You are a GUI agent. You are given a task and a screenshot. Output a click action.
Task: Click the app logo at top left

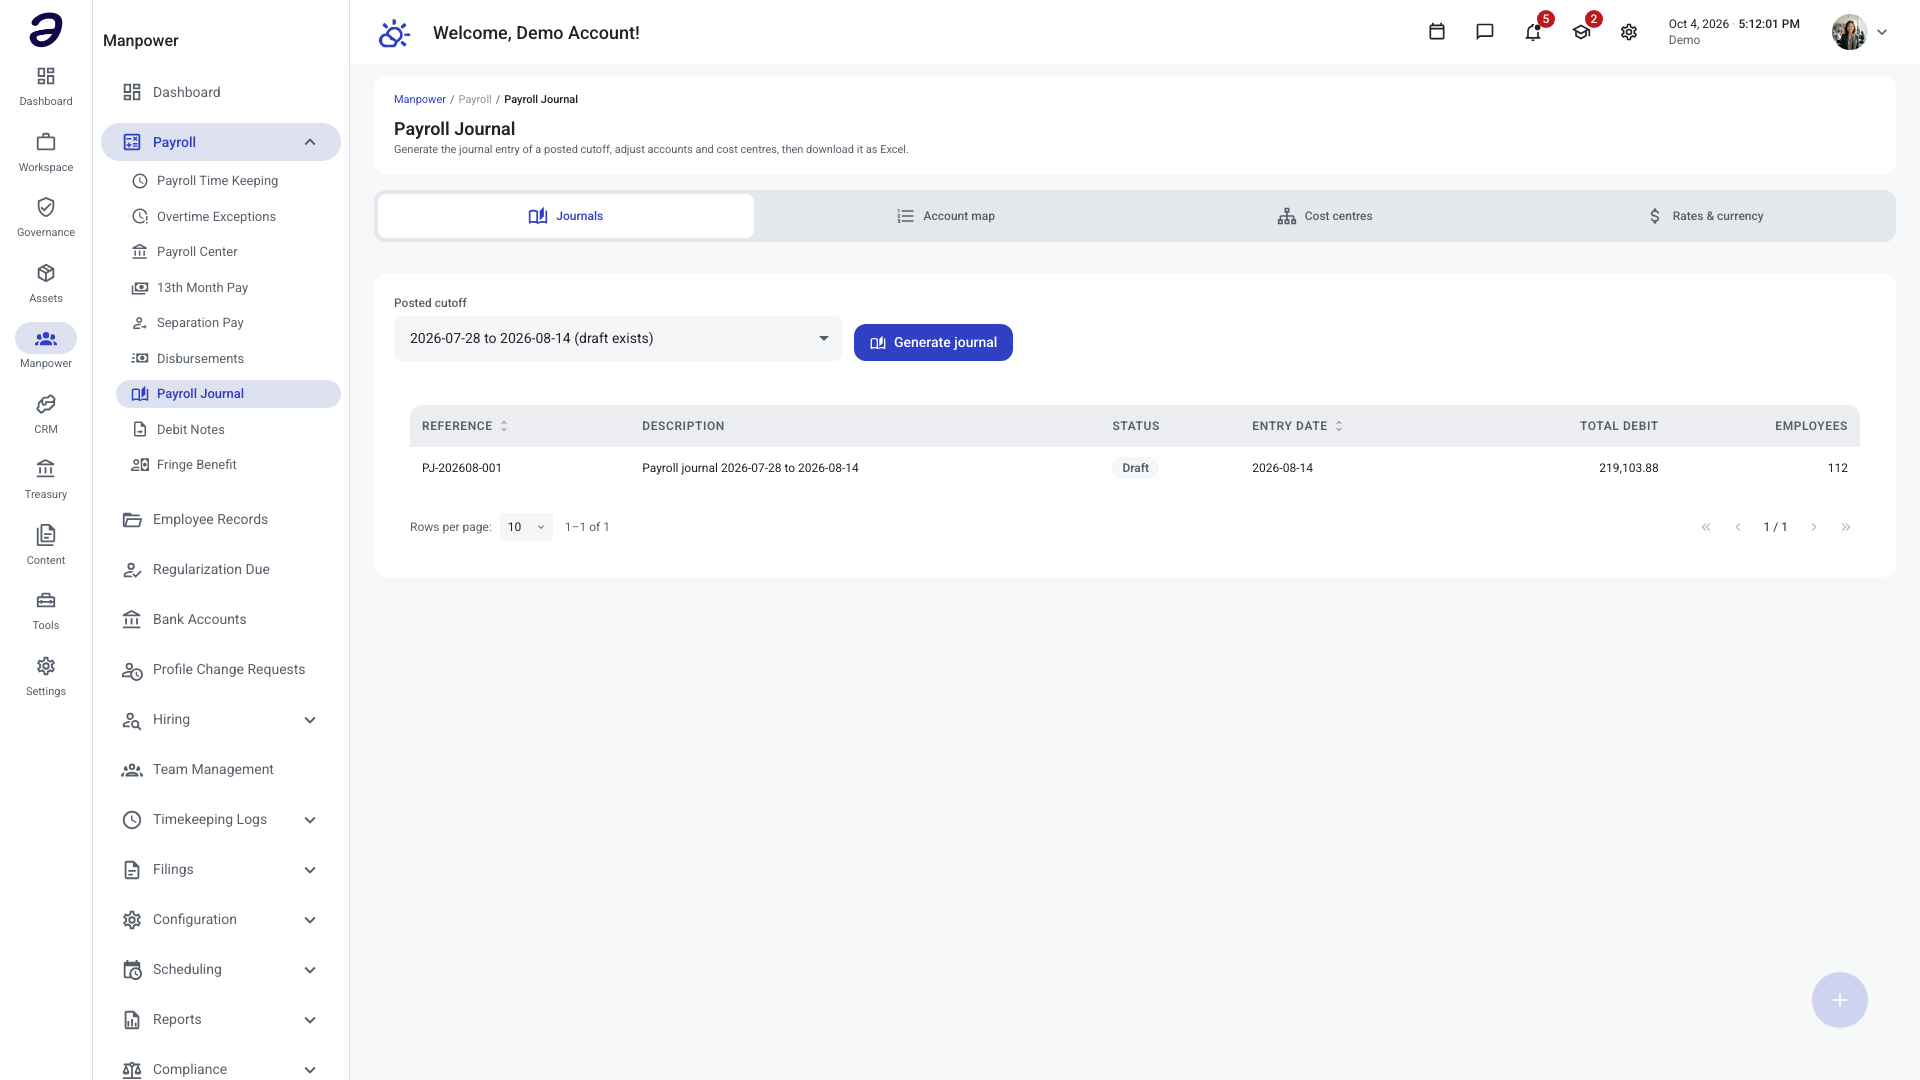tap(46, 30)
